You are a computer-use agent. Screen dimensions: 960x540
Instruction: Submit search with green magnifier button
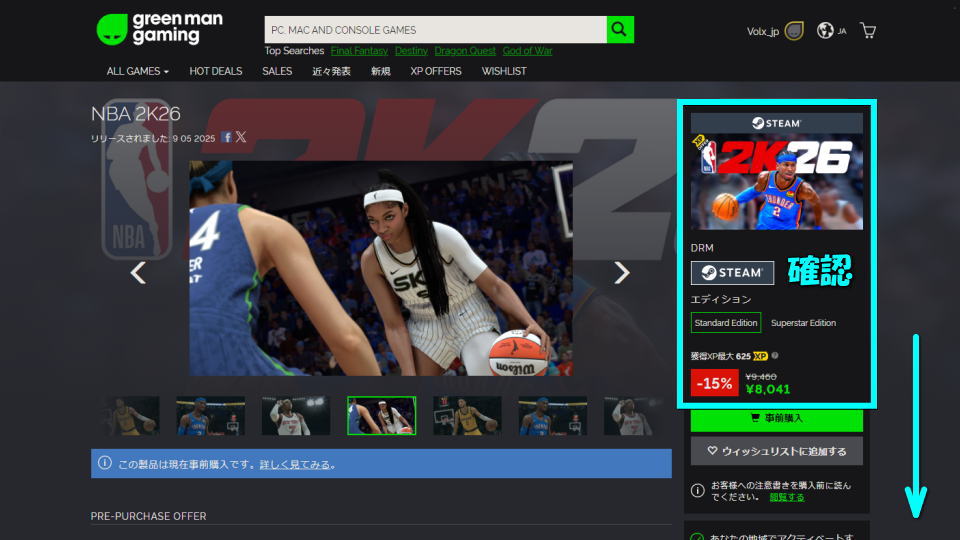tap(620, 29)
